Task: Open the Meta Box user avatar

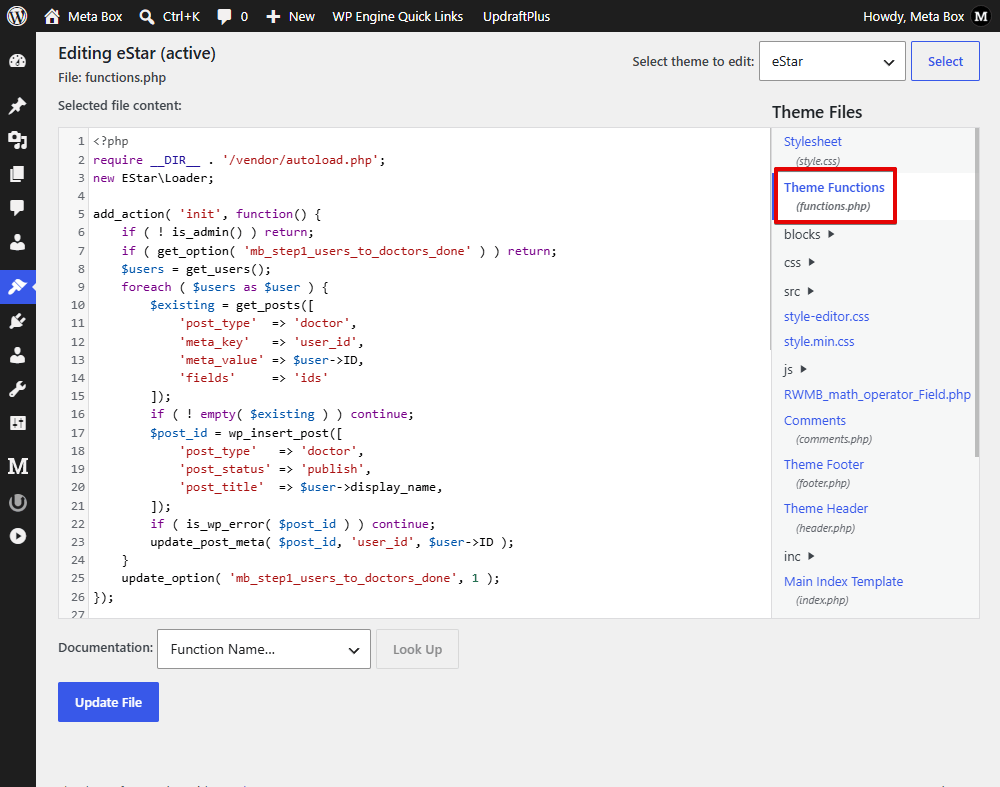Action: (x=981, y=17)
